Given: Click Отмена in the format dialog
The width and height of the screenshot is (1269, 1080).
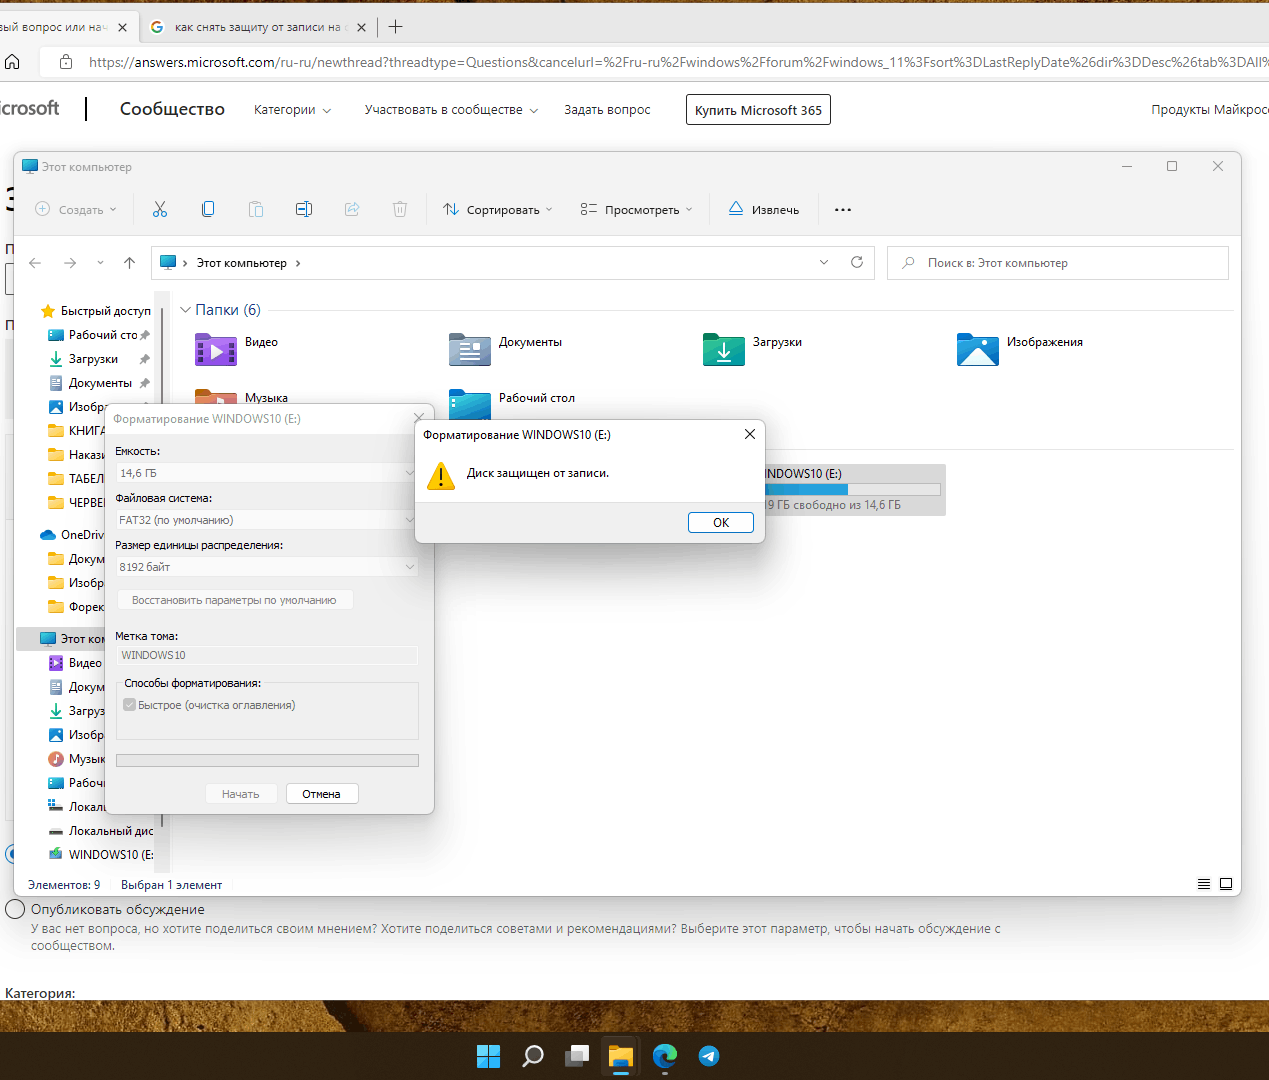Looking at the screenshot, I should 322,794.
